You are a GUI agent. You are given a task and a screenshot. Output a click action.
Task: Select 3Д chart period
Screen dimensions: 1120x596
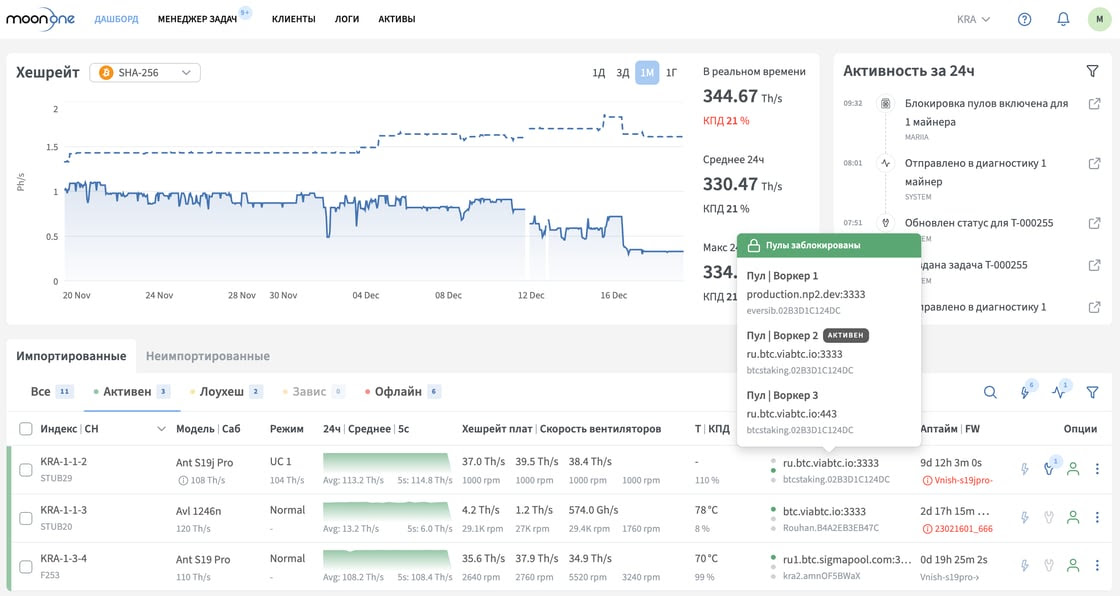point(623,73)
